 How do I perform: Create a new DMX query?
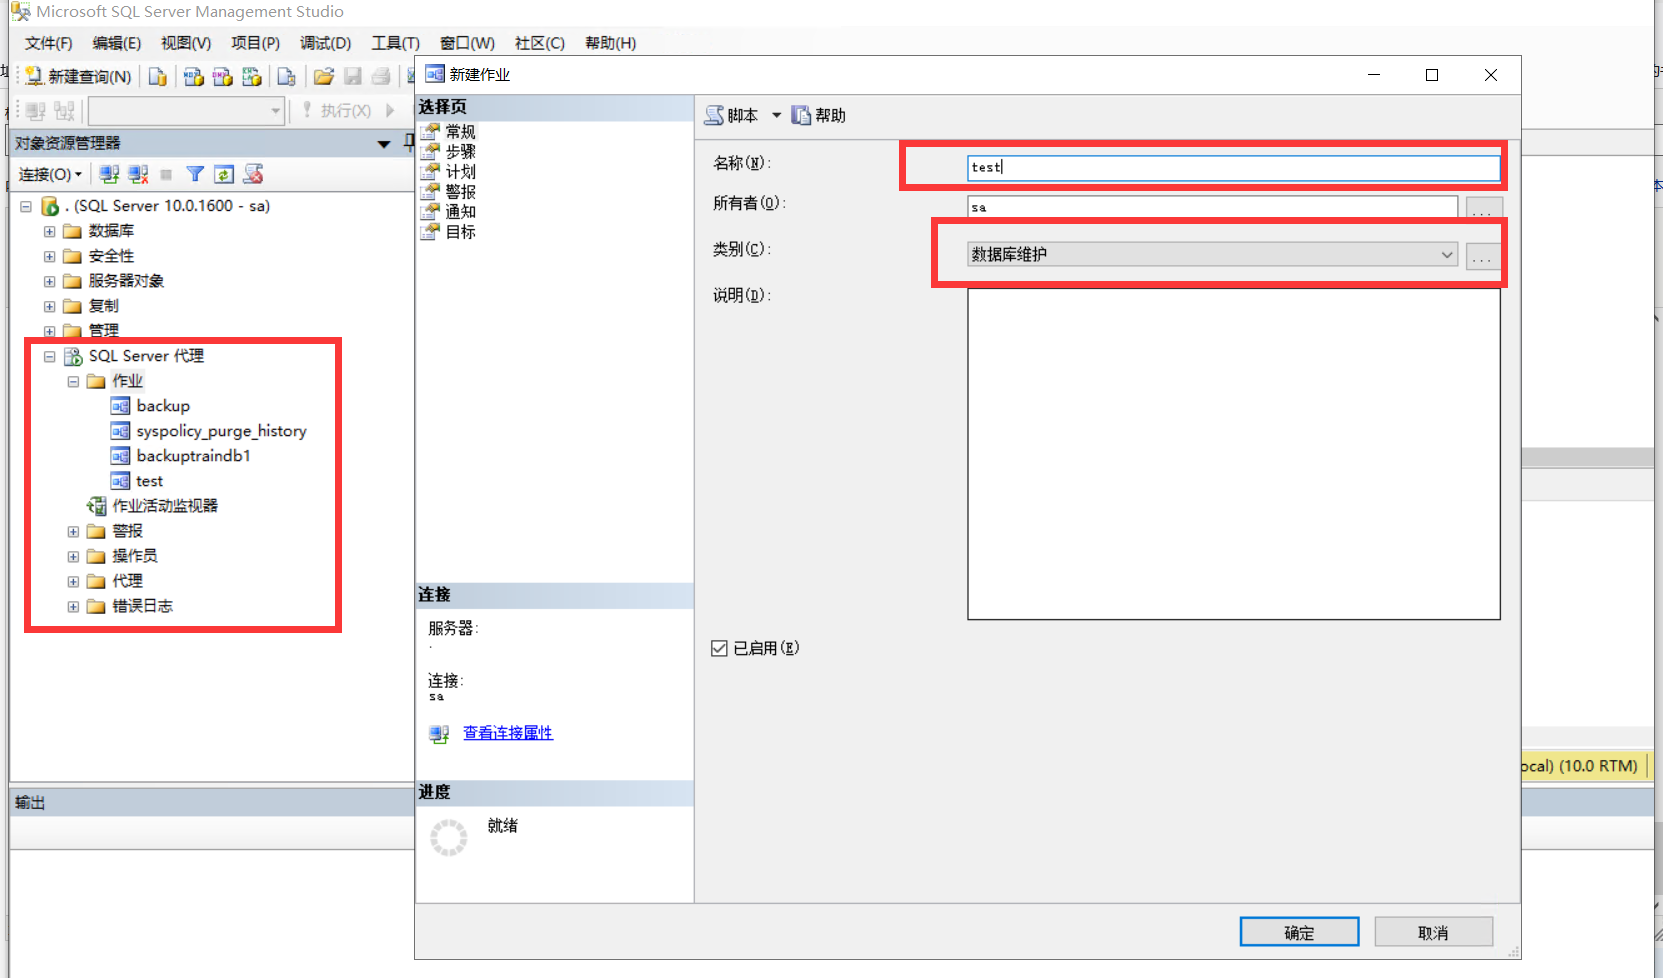tap(223, 77)
